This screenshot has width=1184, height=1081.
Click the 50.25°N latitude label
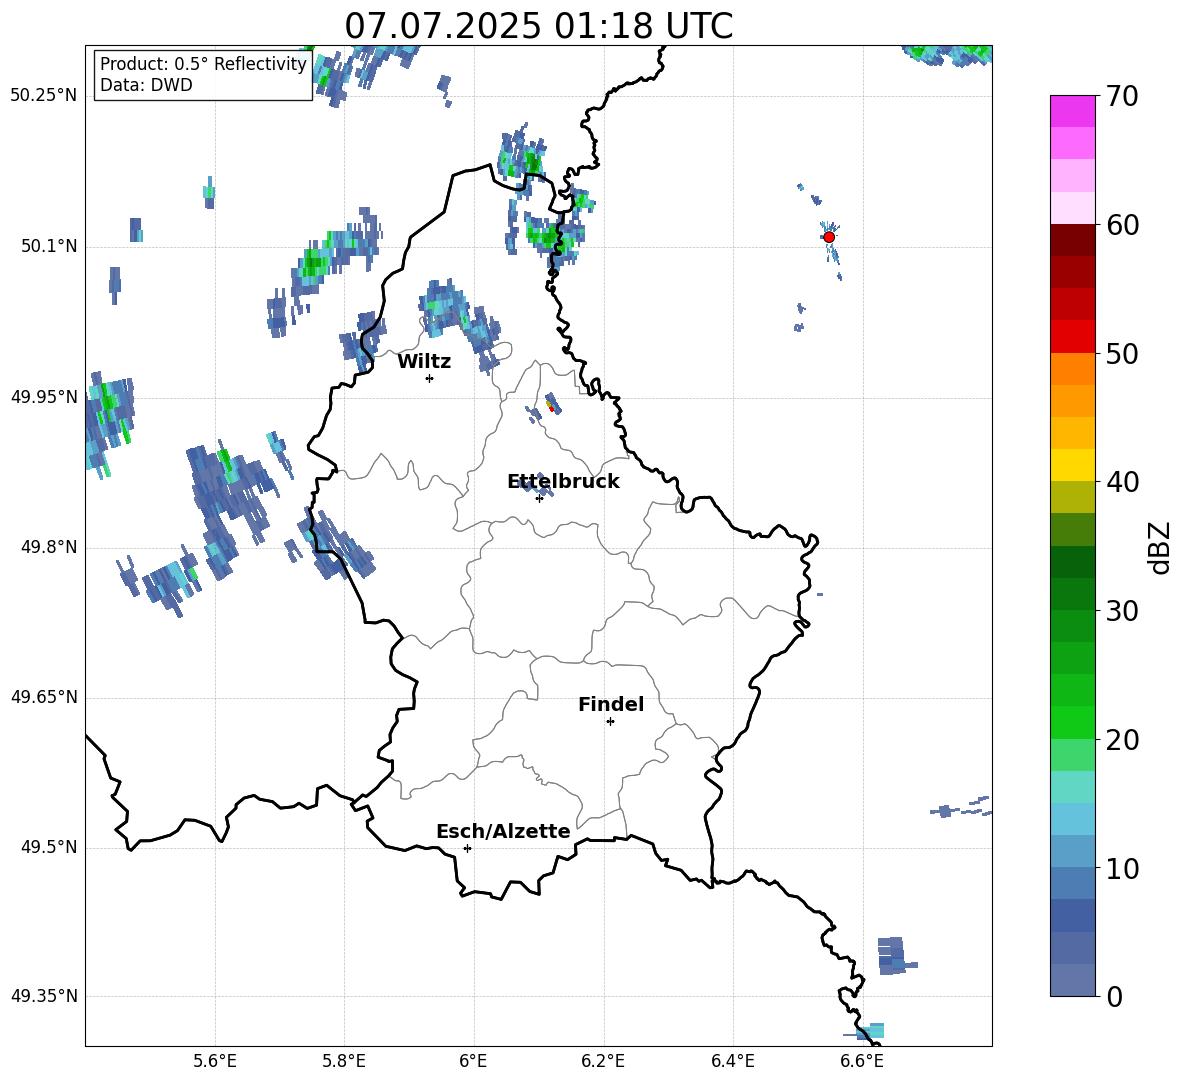tap(44, 96)
